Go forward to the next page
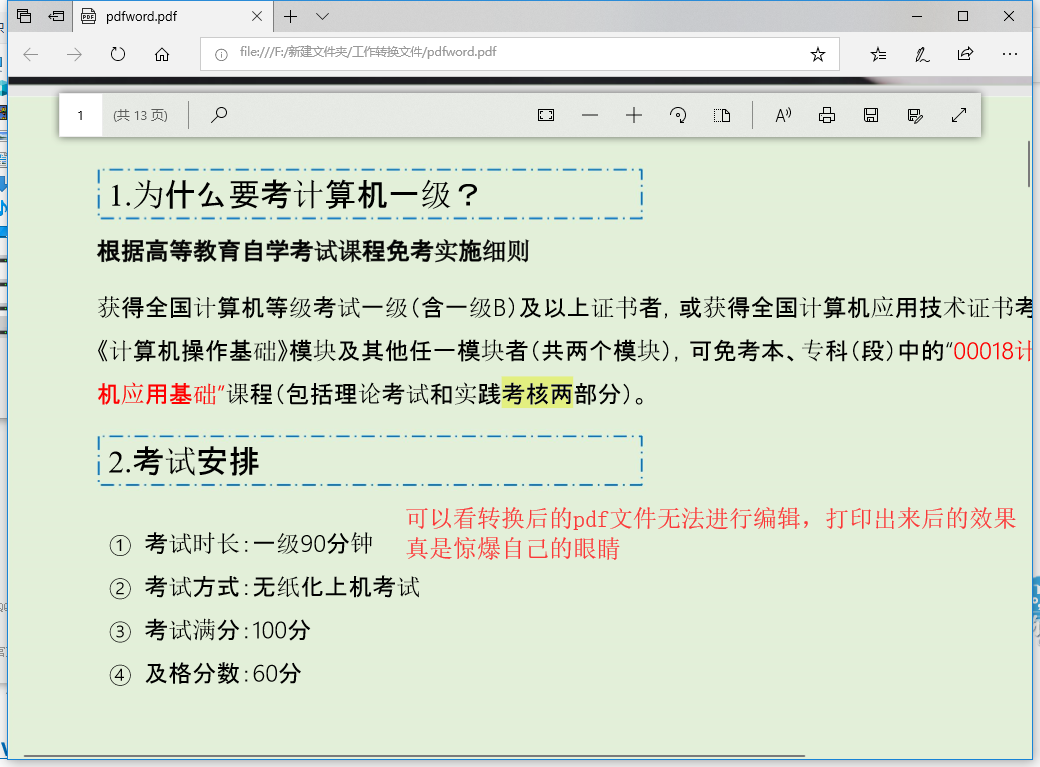Screen dimensions: 1040x767 point(74,54)
